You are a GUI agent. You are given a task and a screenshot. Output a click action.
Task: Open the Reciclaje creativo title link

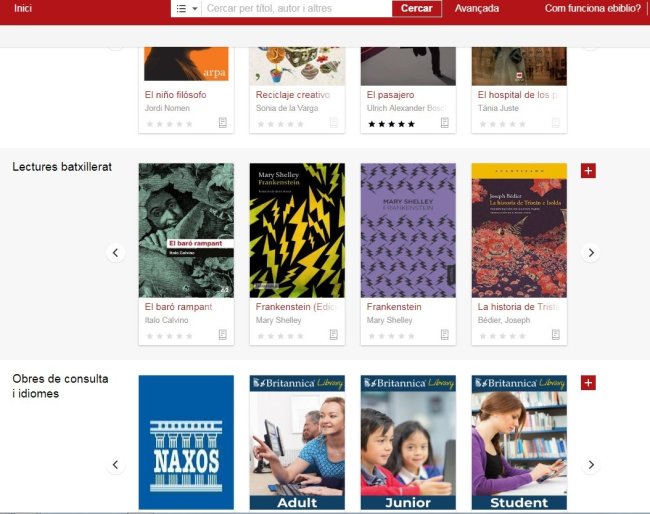coord(293,95)
